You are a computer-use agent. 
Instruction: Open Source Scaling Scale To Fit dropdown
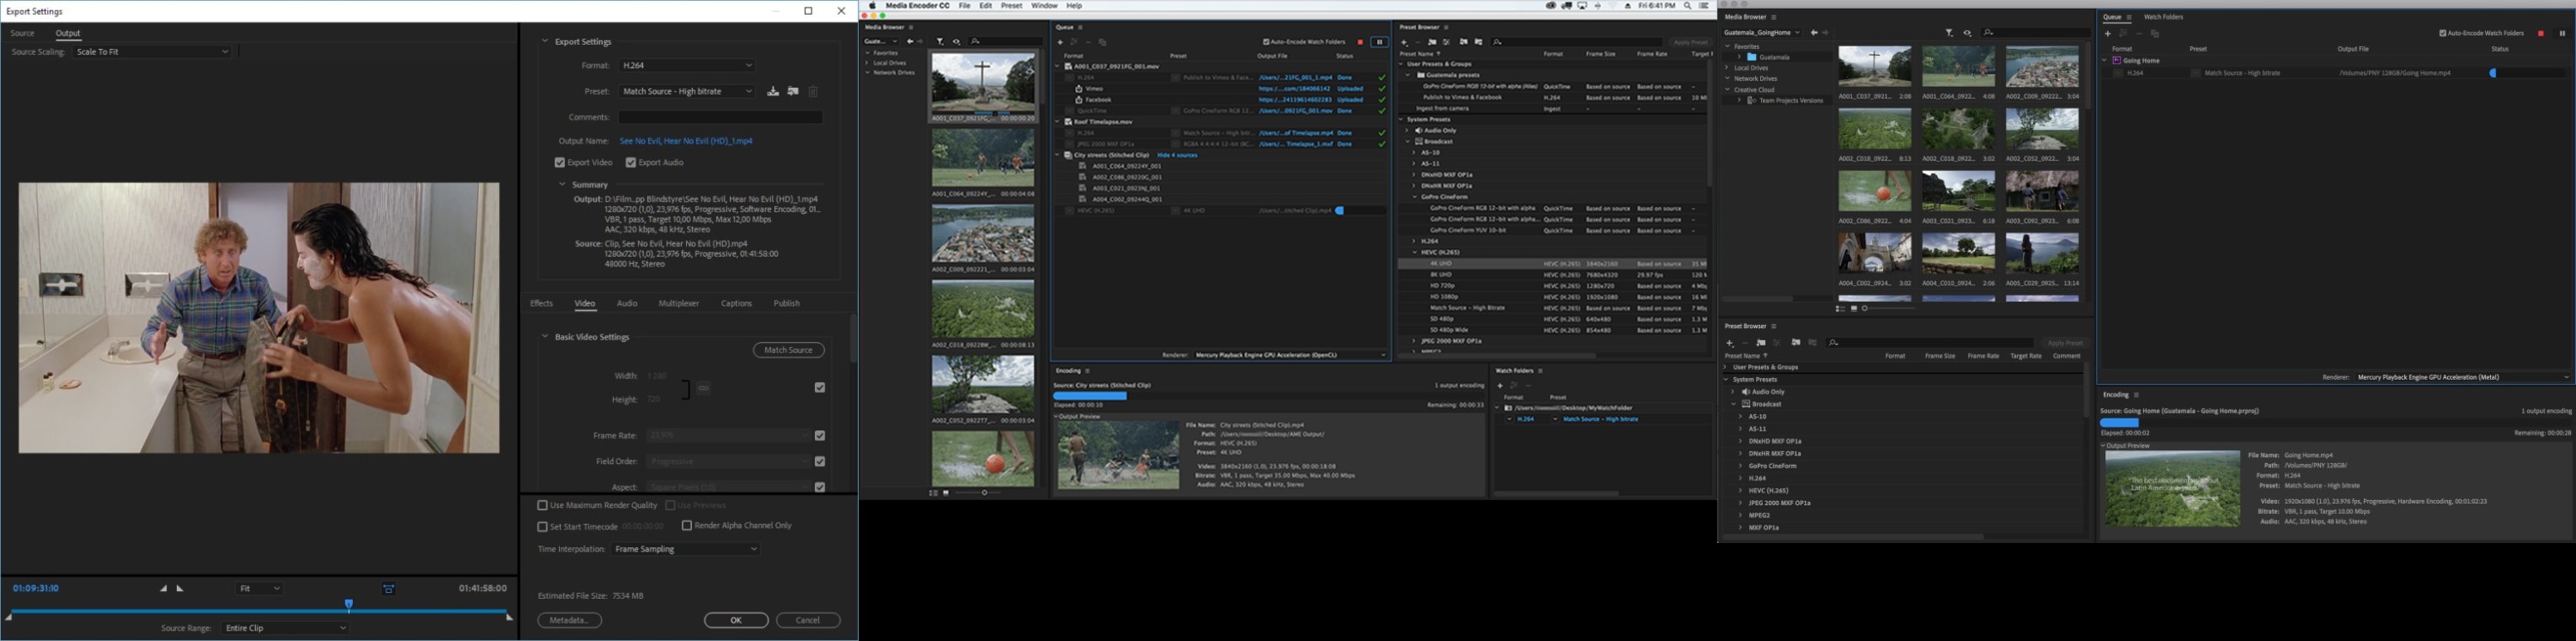(152, 51)
